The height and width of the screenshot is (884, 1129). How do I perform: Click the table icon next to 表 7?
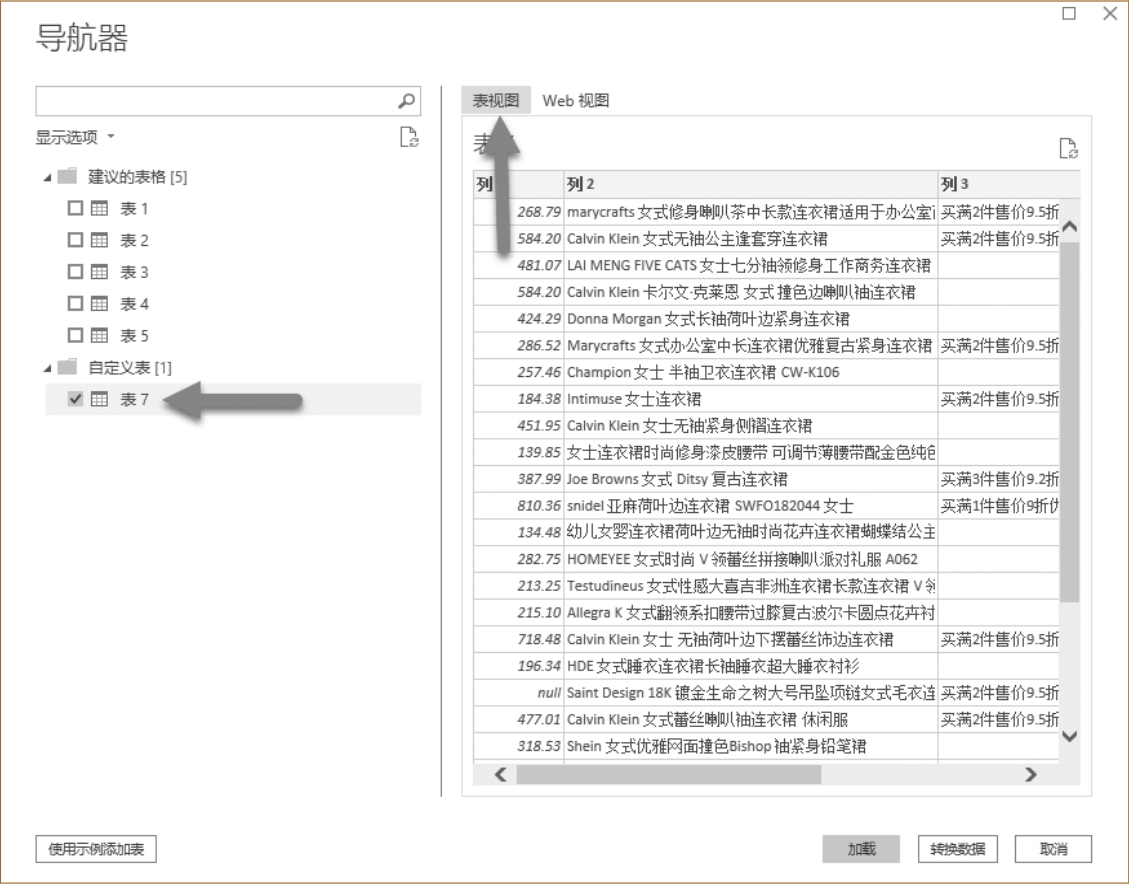pos(99,399)
